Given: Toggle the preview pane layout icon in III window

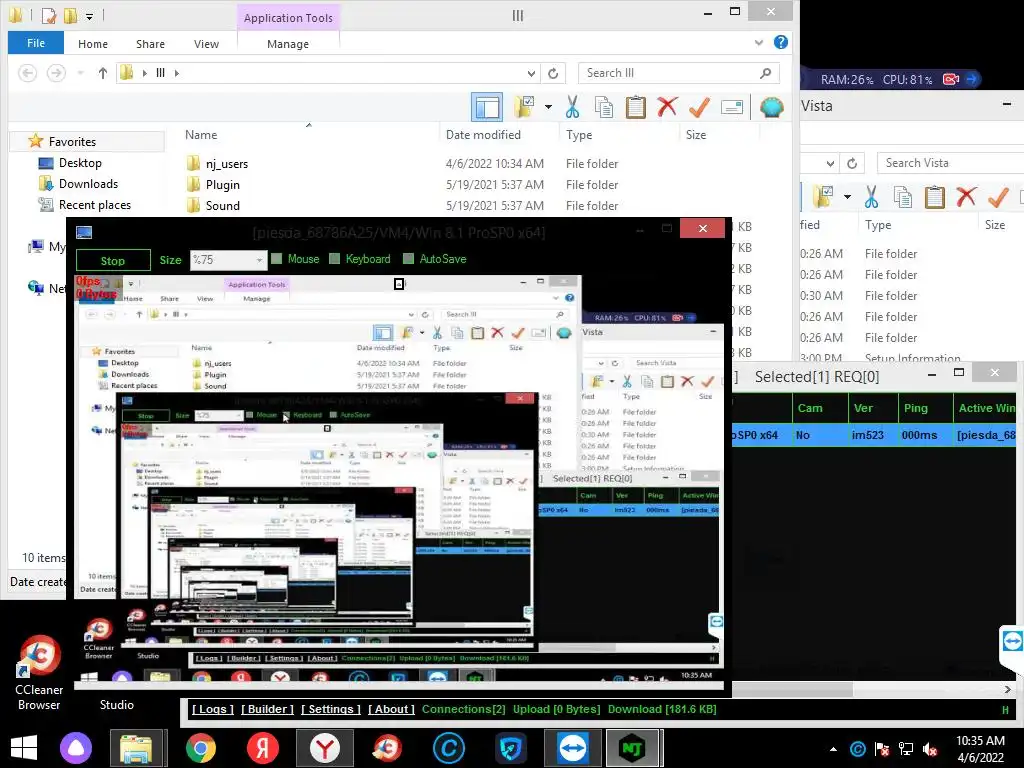Looking at the screenshot, I should (487, 107).
